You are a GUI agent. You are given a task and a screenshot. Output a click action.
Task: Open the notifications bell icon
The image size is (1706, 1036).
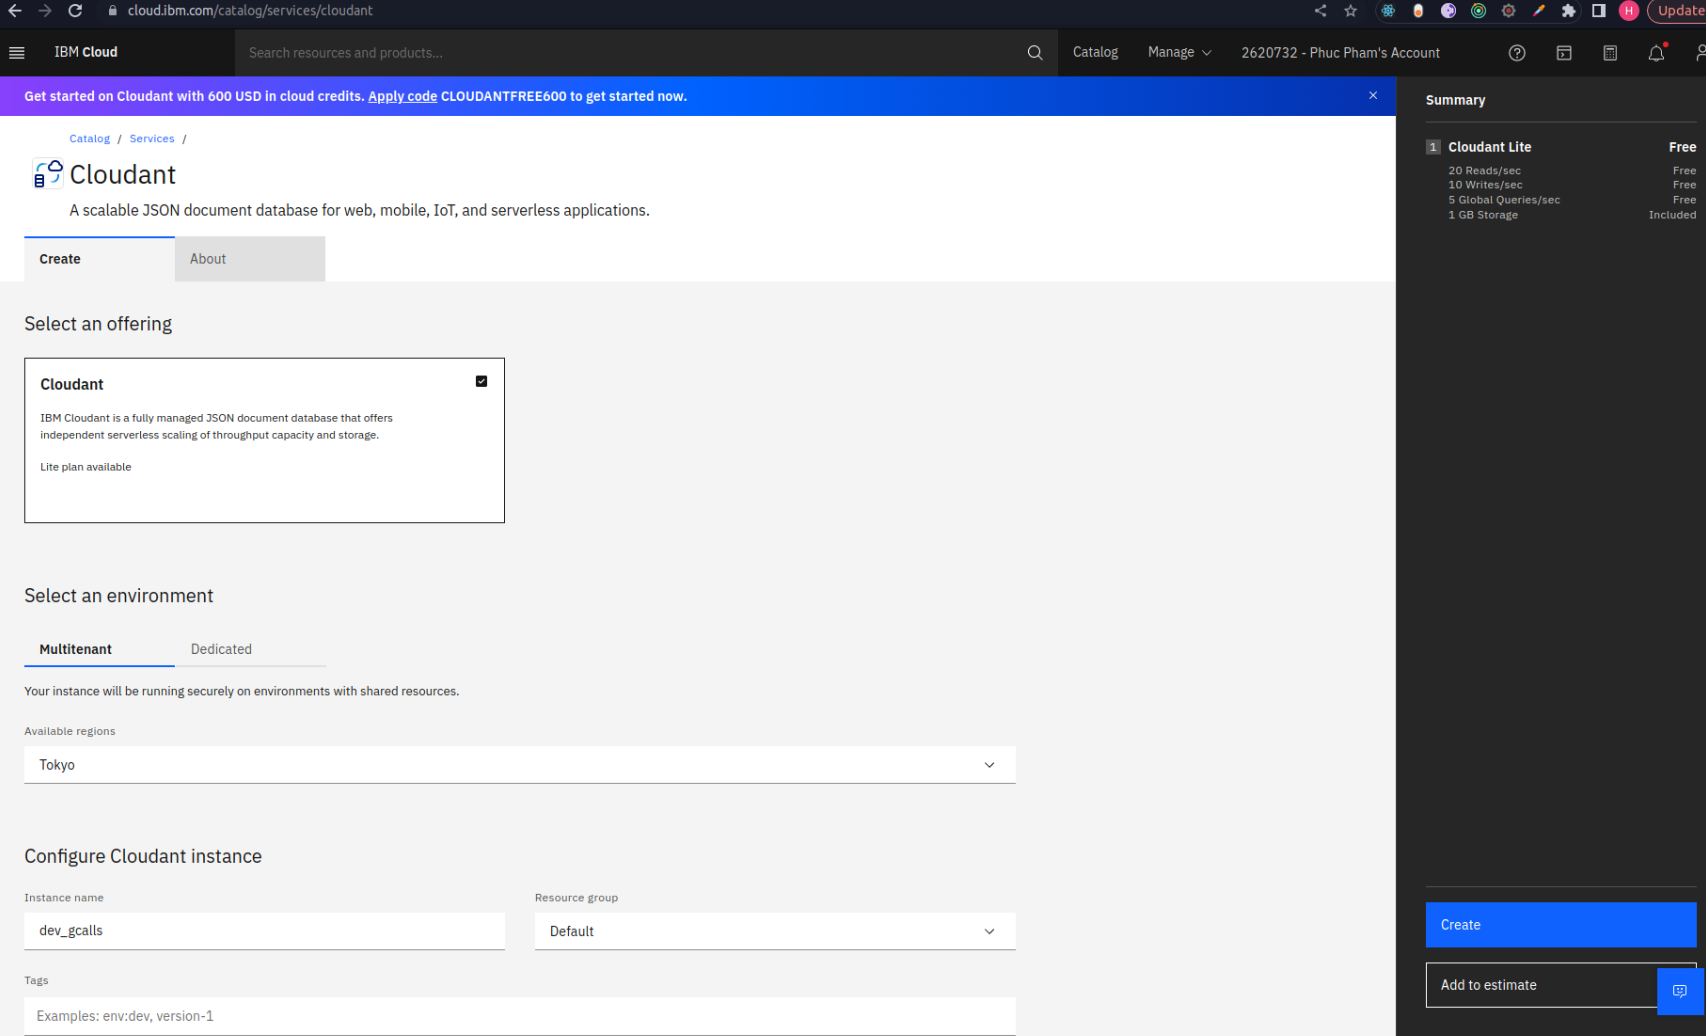1656,53
